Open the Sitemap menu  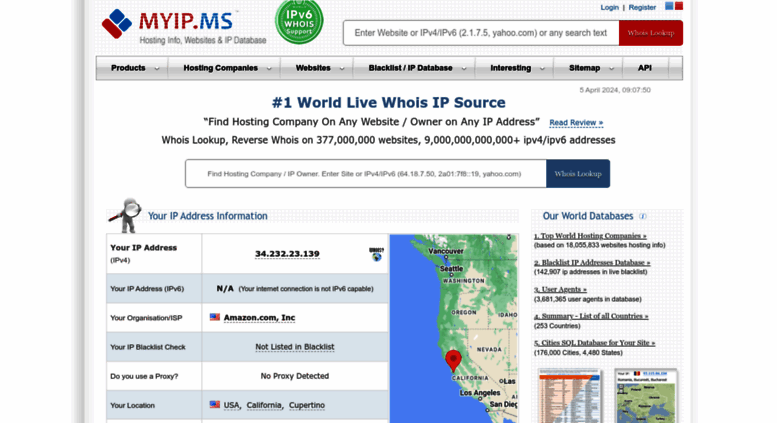pos(584,68)
